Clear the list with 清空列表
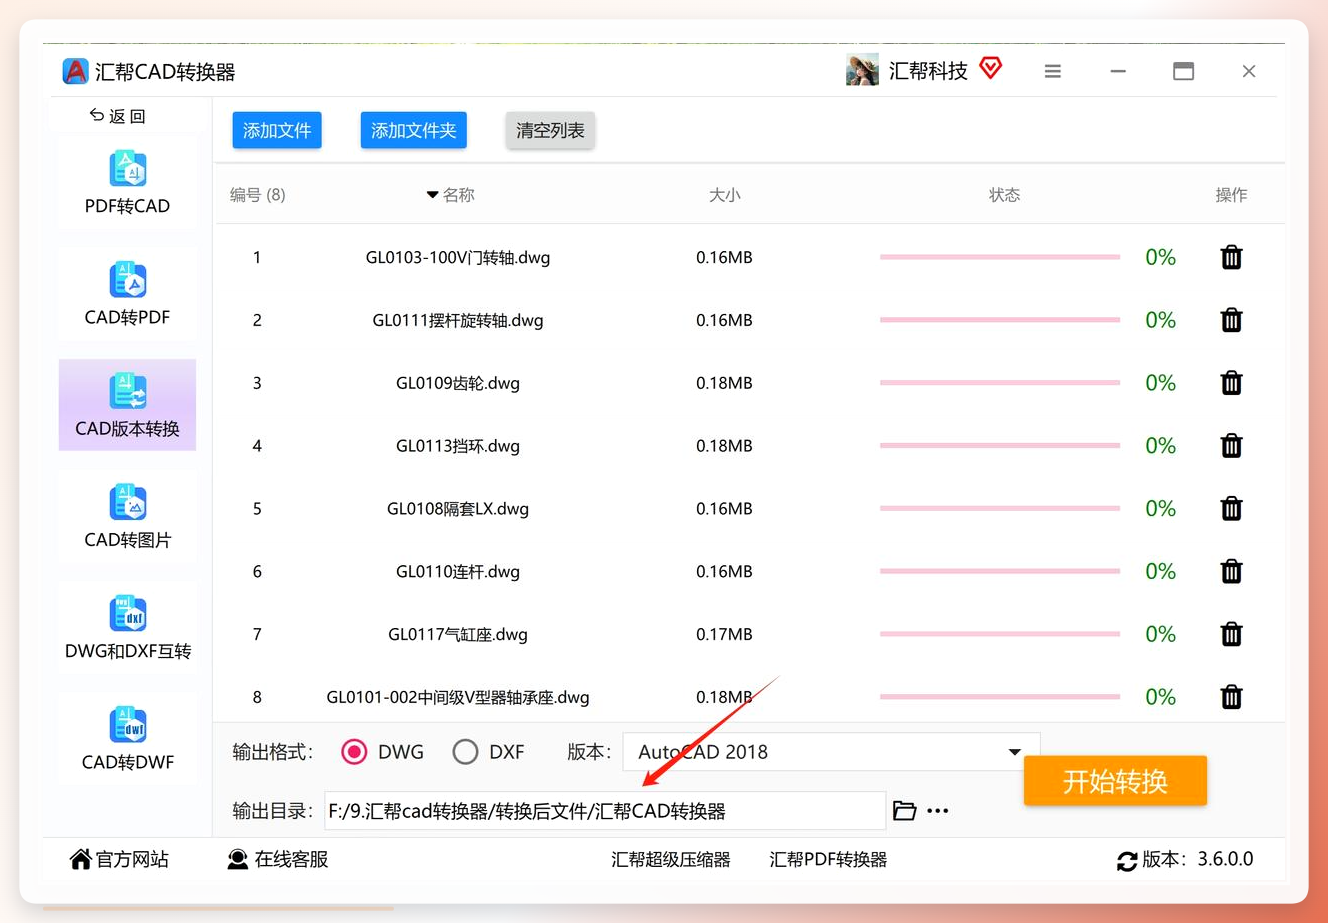This screenshot has height=923, width=1328. (x=550, y=130)
